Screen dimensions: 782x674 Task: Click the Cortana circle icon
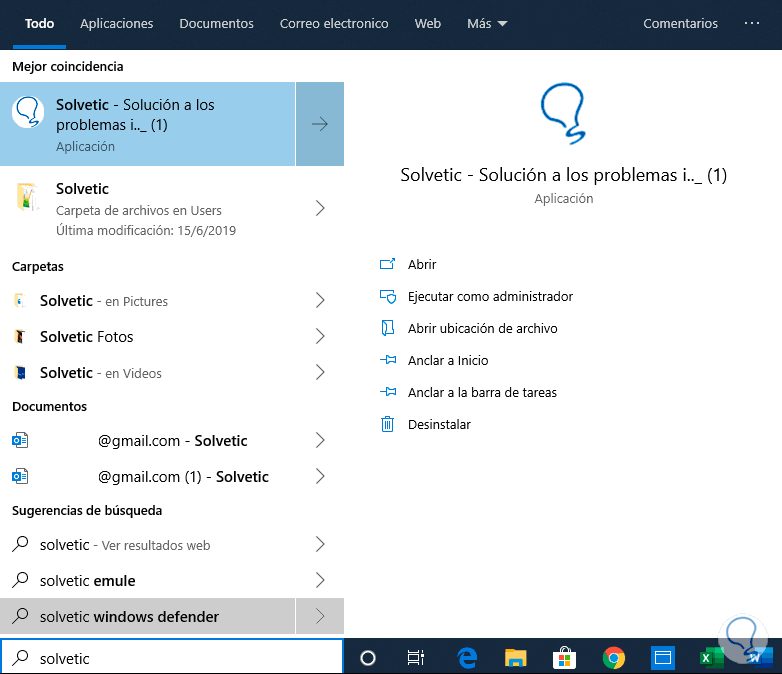pyautogui.click(x=368, y=658)
